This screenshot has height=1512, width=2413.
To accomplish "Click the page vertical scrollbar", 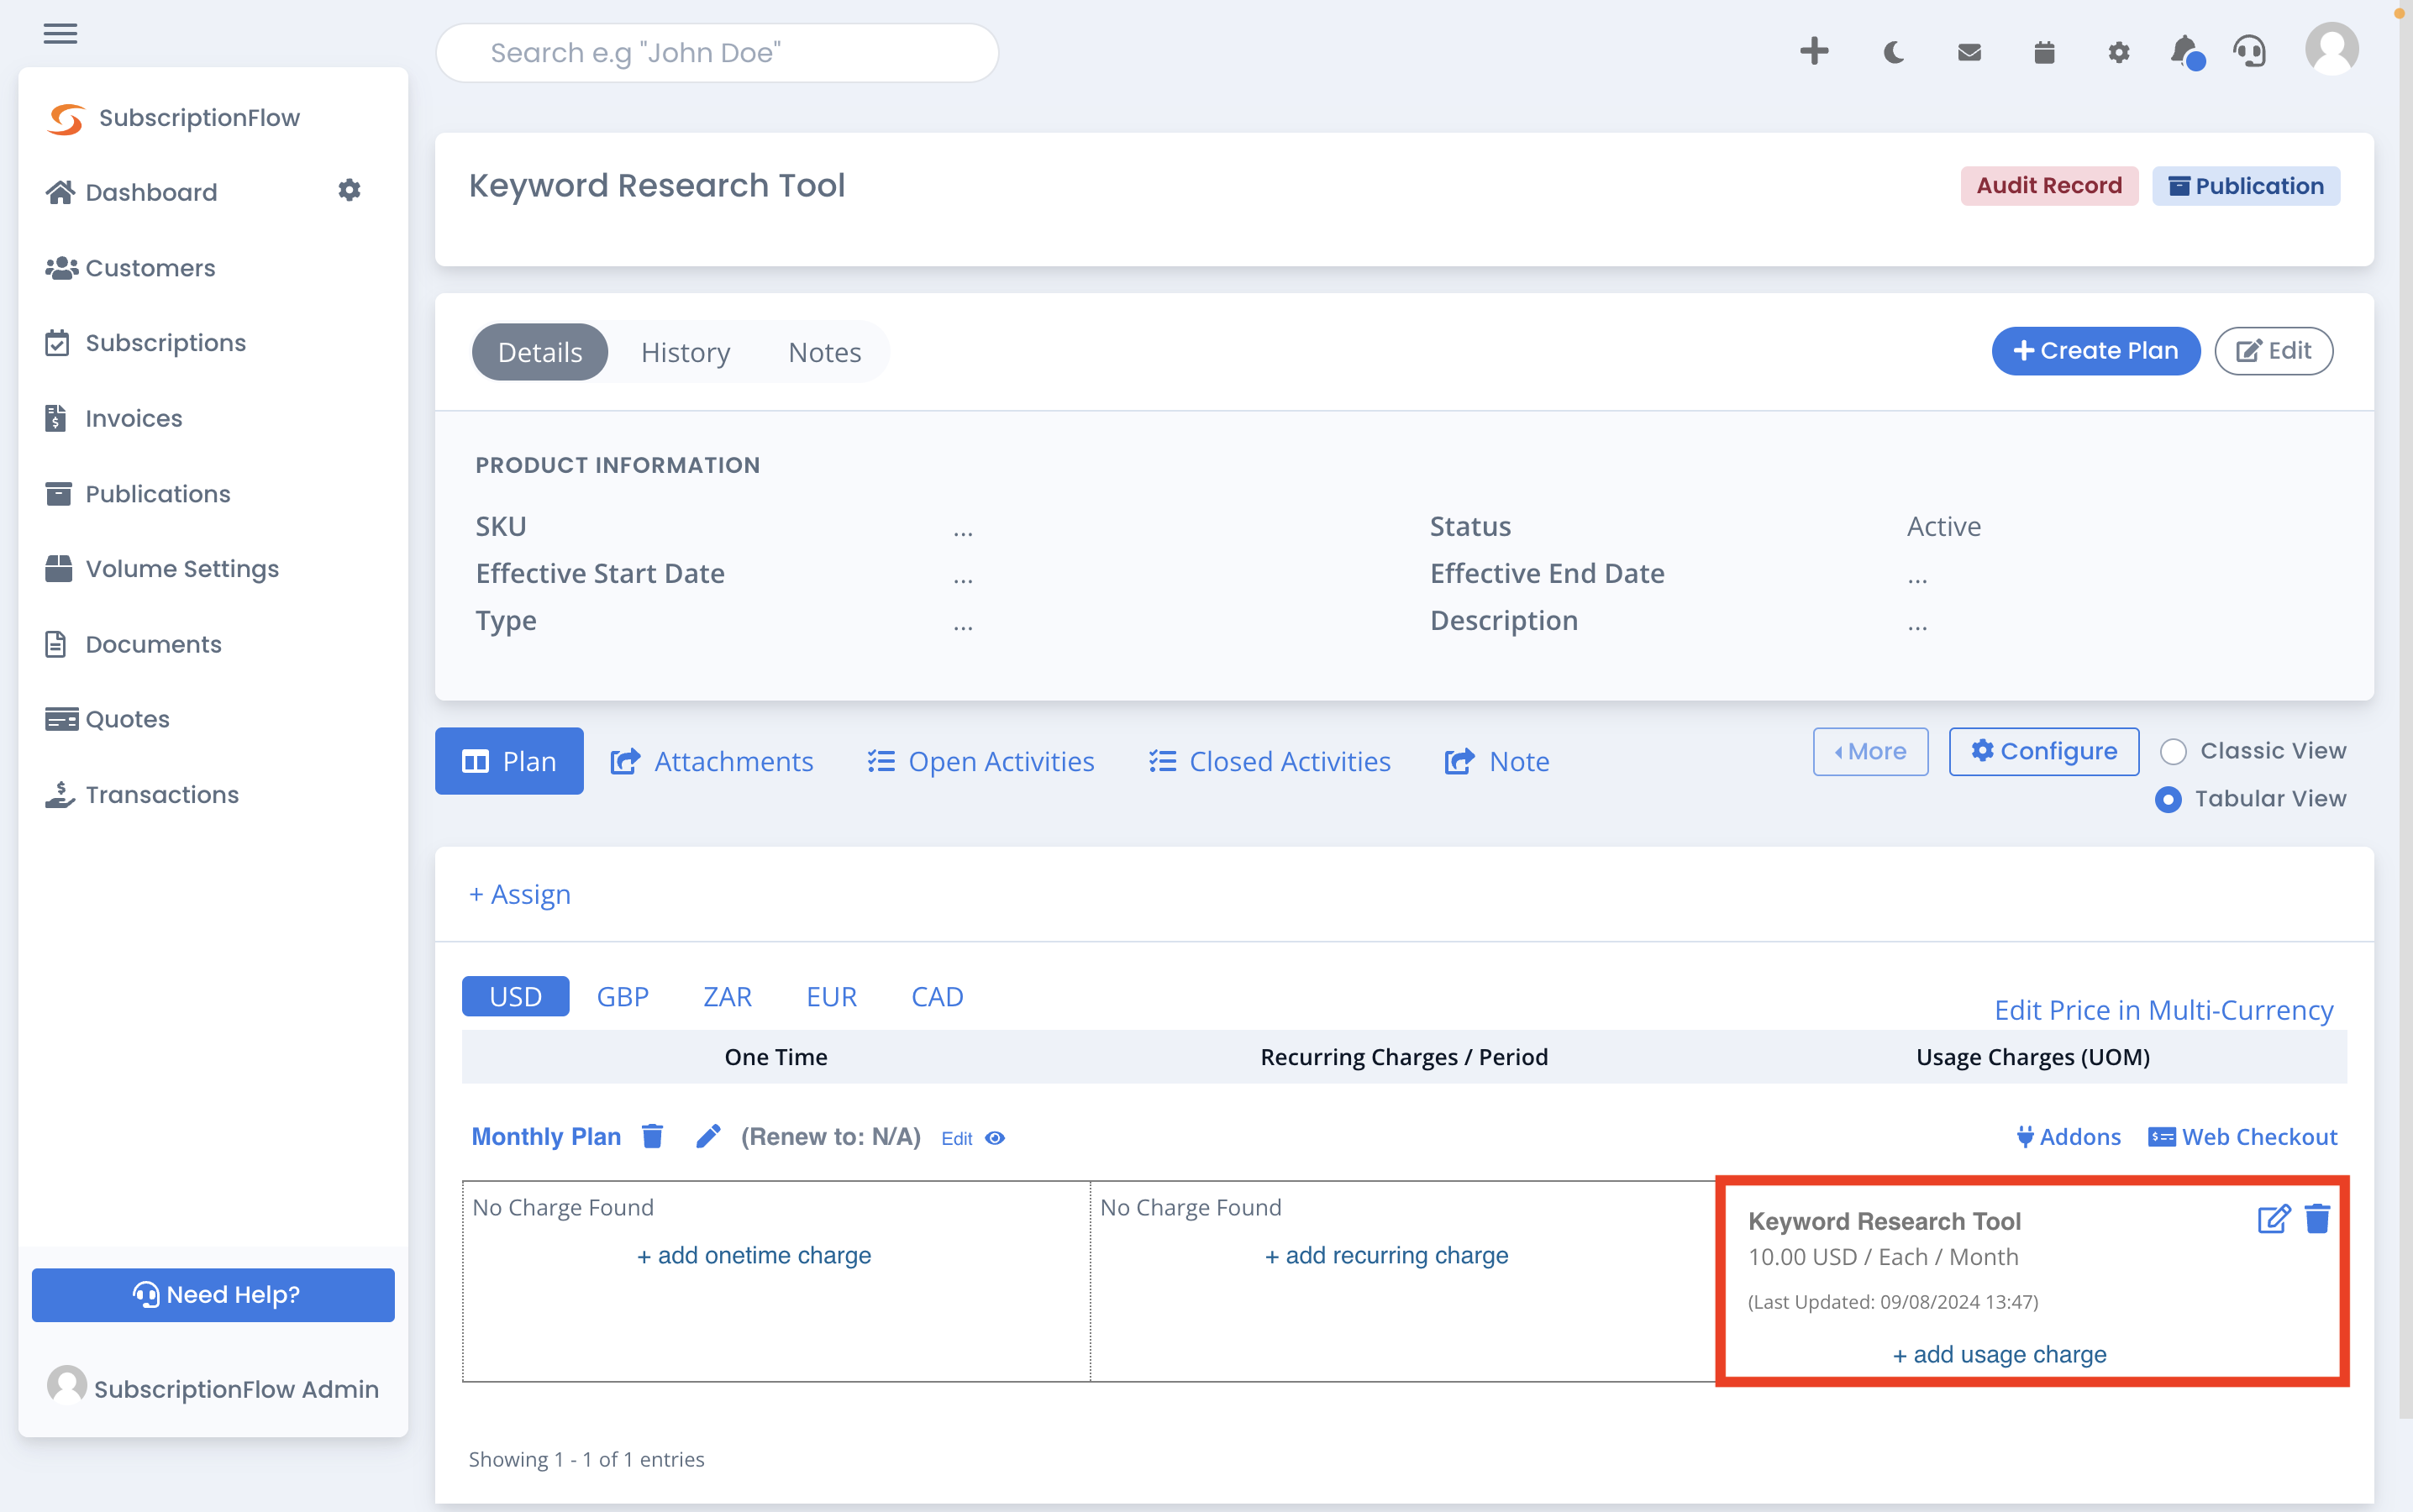I will click(2405, 710).
